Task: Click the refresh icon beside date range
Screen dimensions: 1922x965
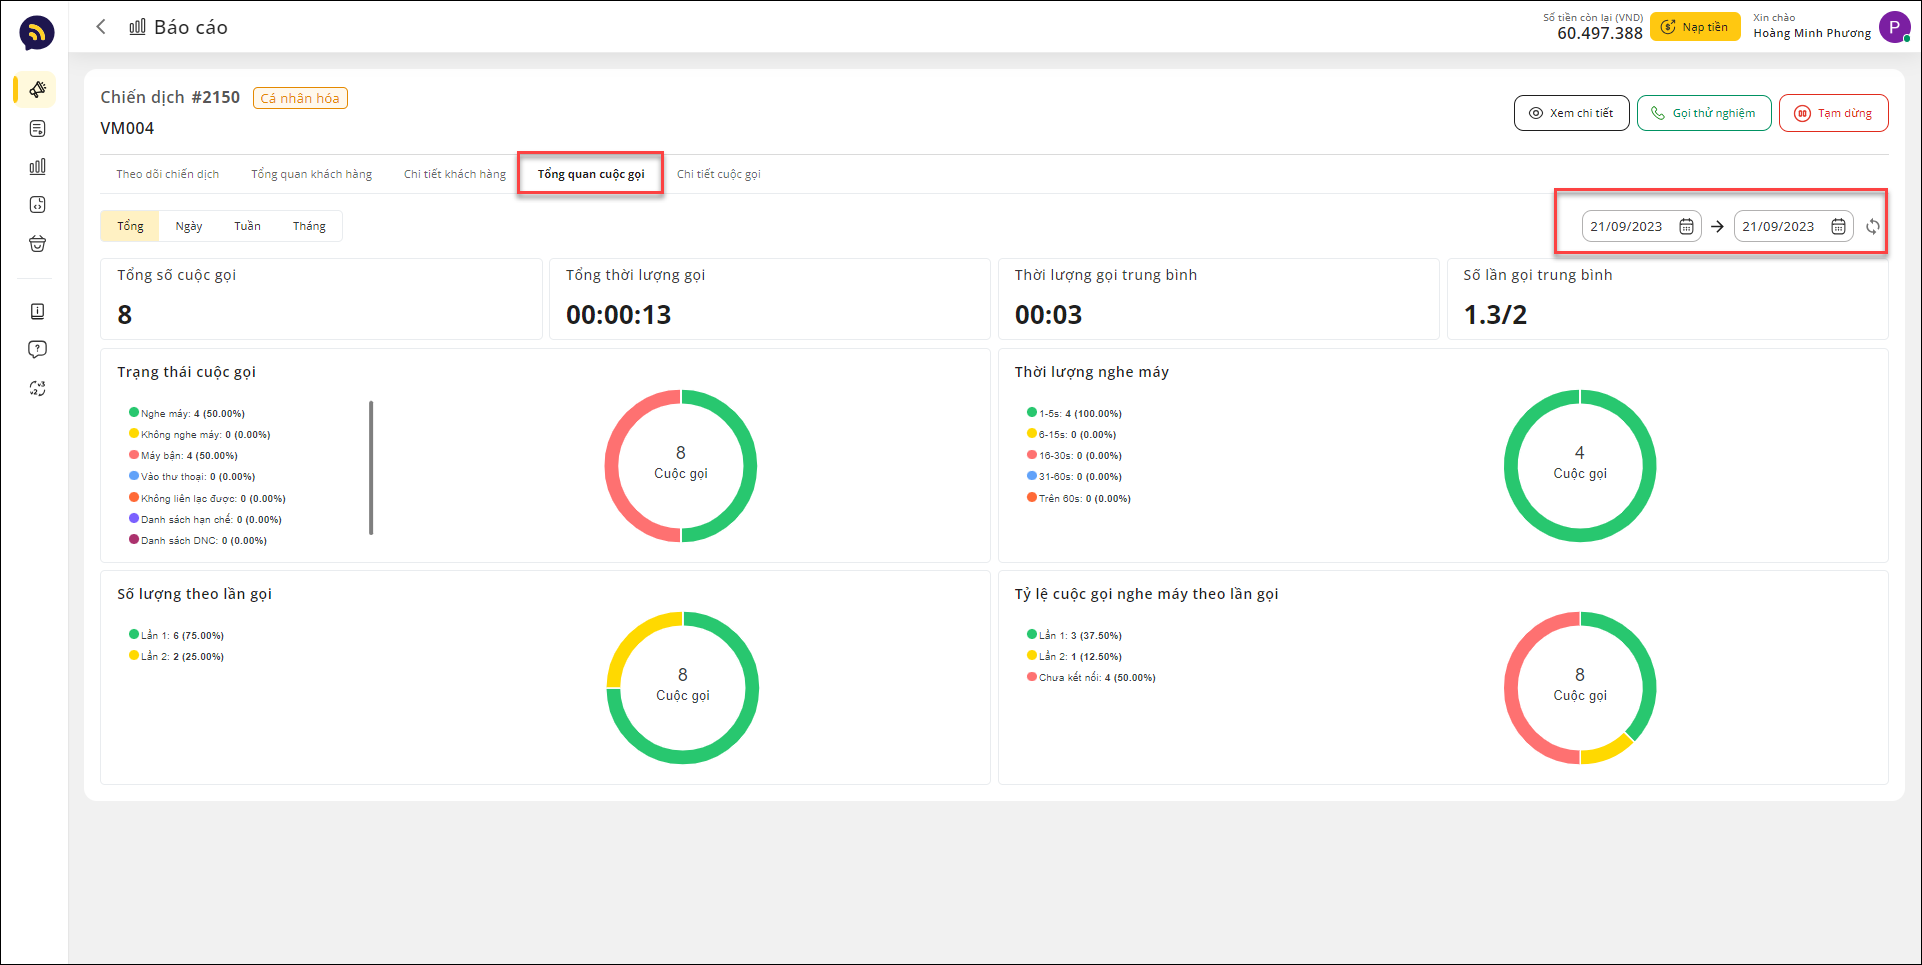Action: (x=1872, y=227)
